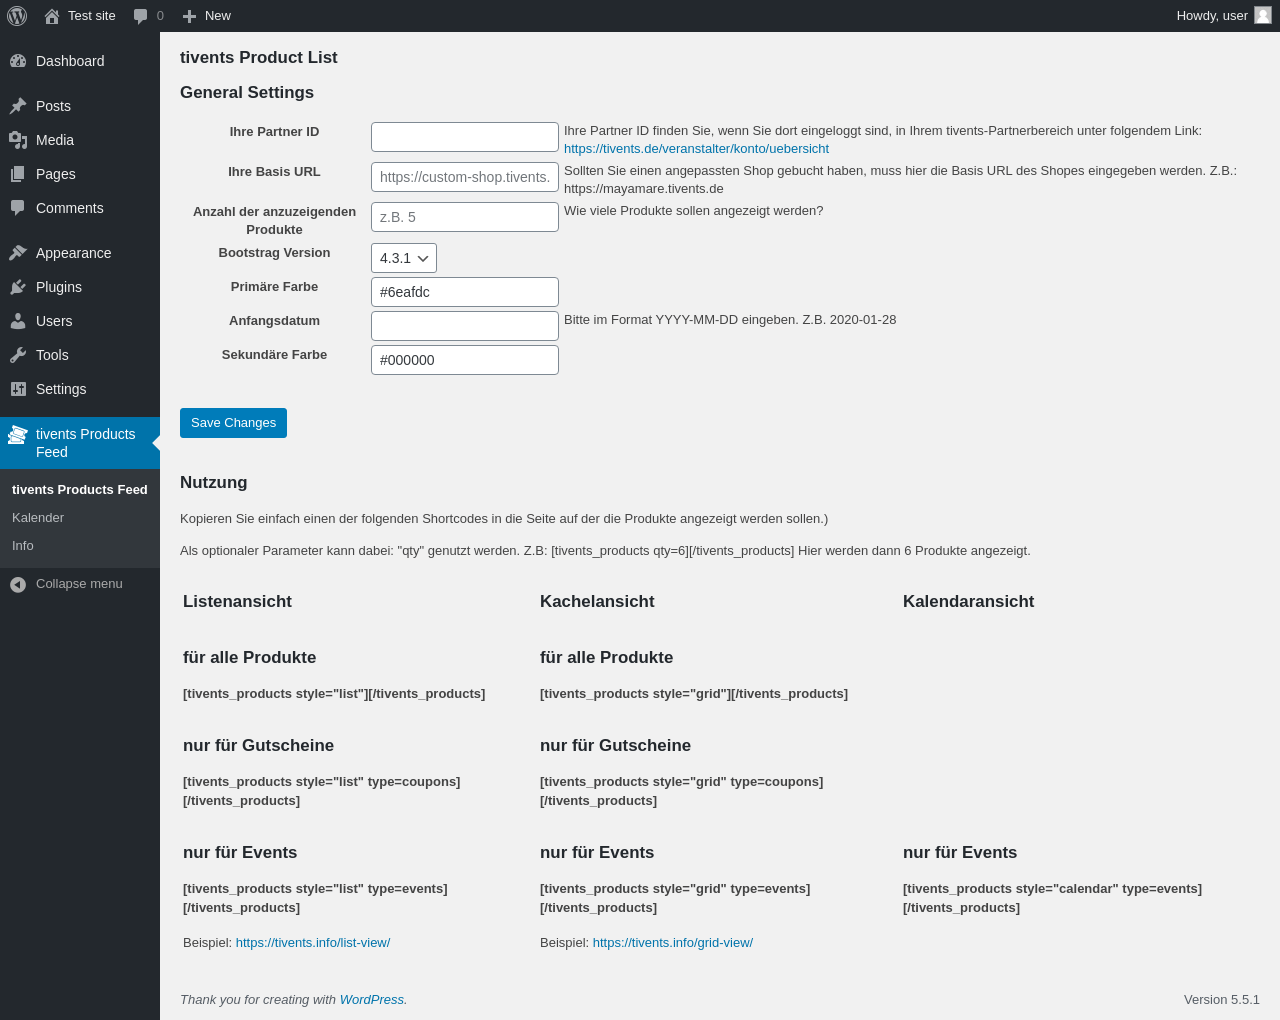Click the Users person icon
The image size is (1280, 1020).
18,321
